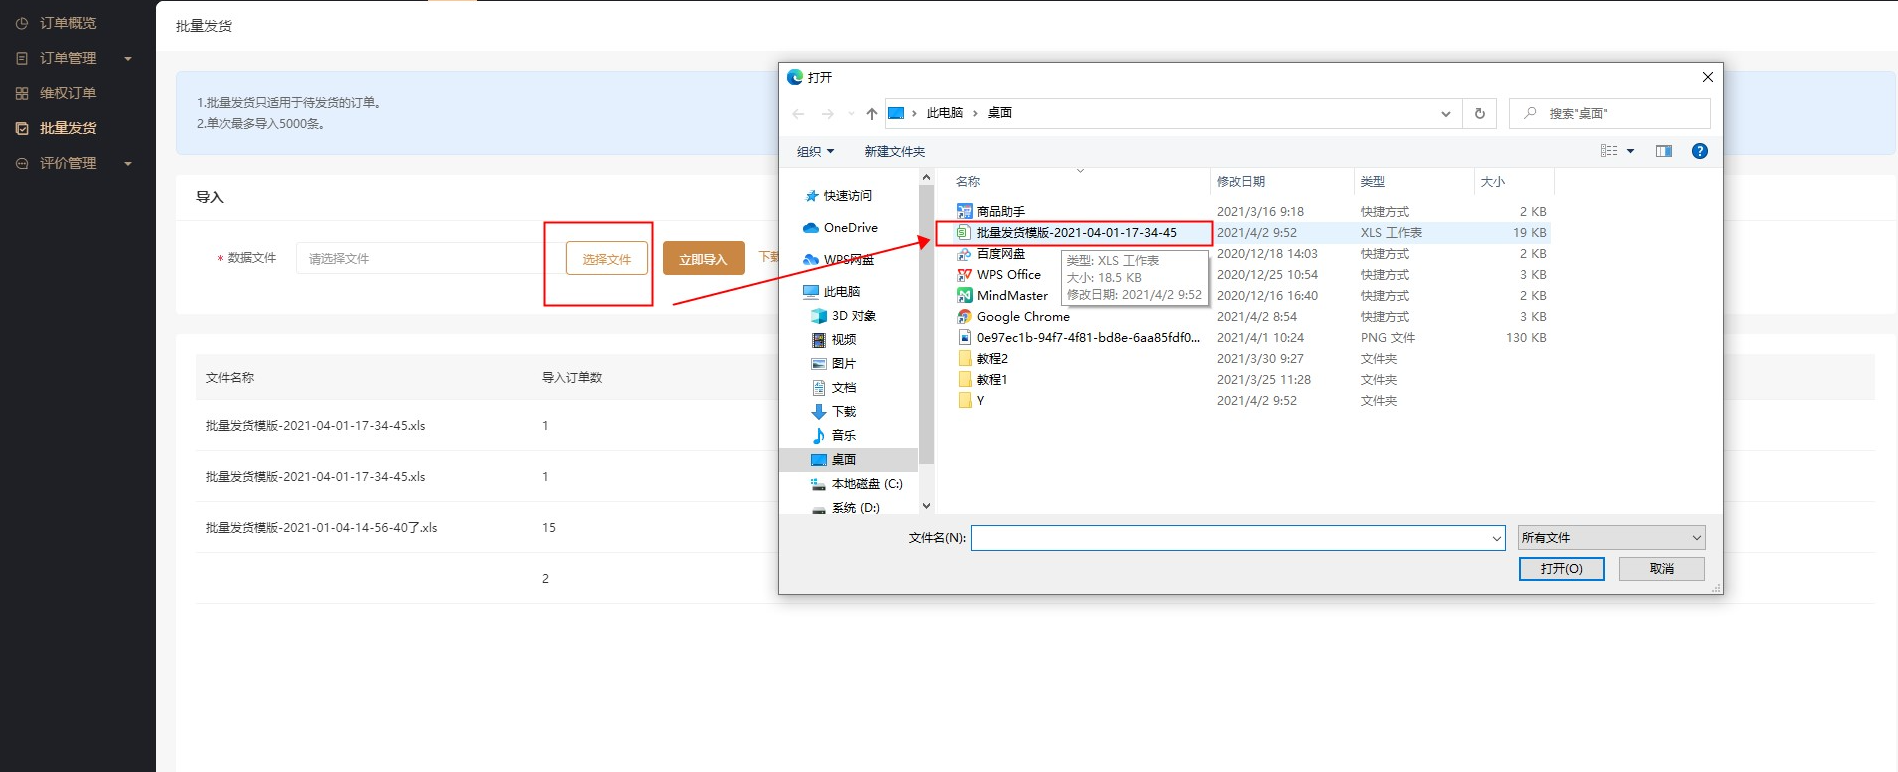Open the 下载 folder in the navigation pane

point(843,412)
